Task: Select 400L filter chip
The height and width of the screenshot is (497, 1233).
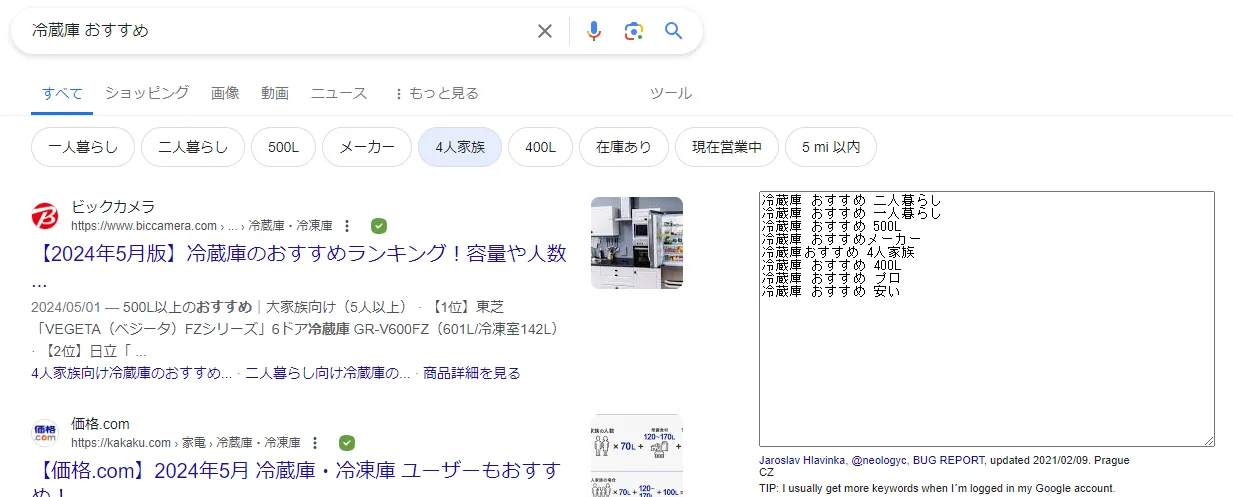Action: point(540,147)
